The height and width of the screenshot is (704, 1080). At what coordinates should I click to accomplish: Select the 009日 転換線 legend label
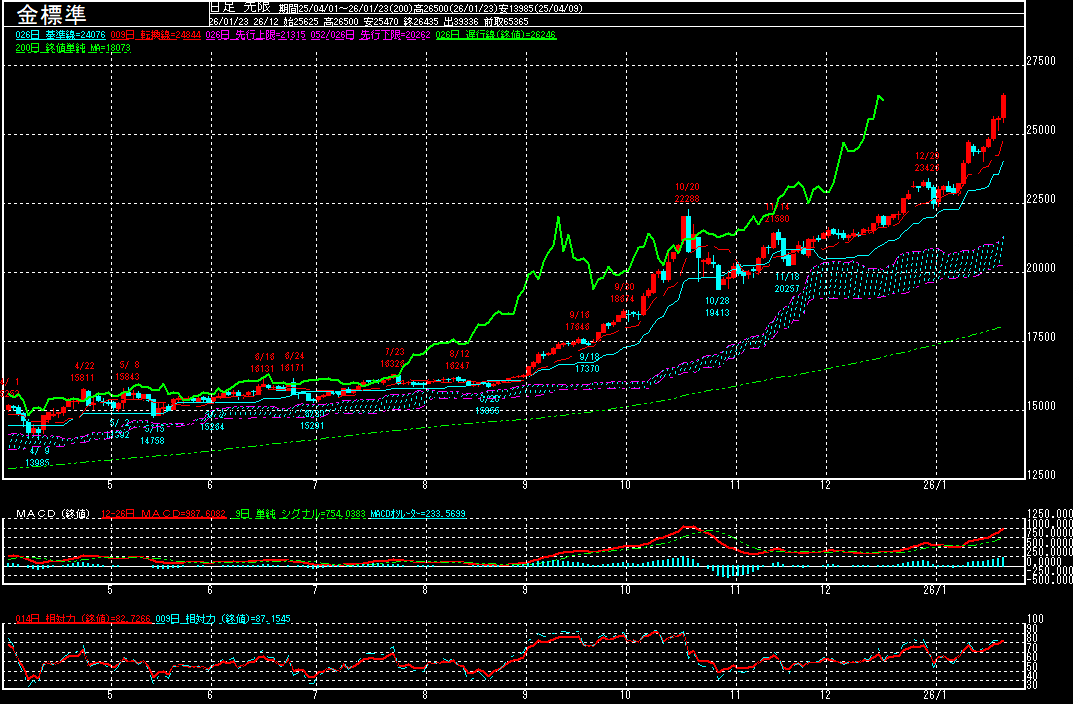coord(155,35)
